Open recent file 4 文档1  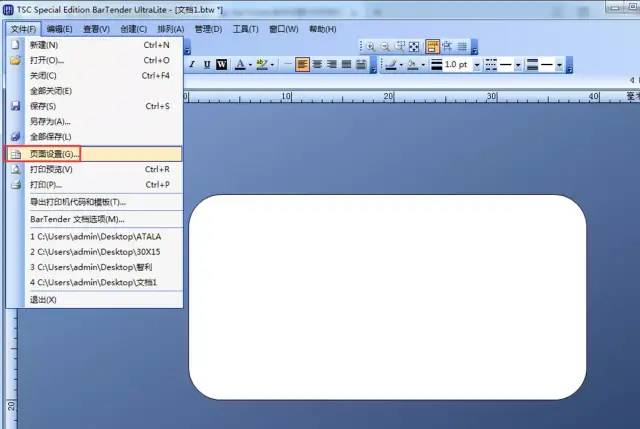pos(94,282)
